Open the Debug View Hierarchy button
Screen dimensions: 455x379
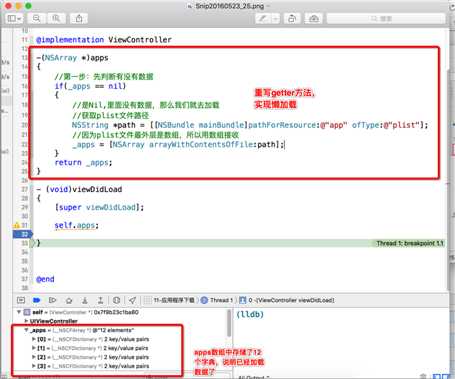(116, 300)
